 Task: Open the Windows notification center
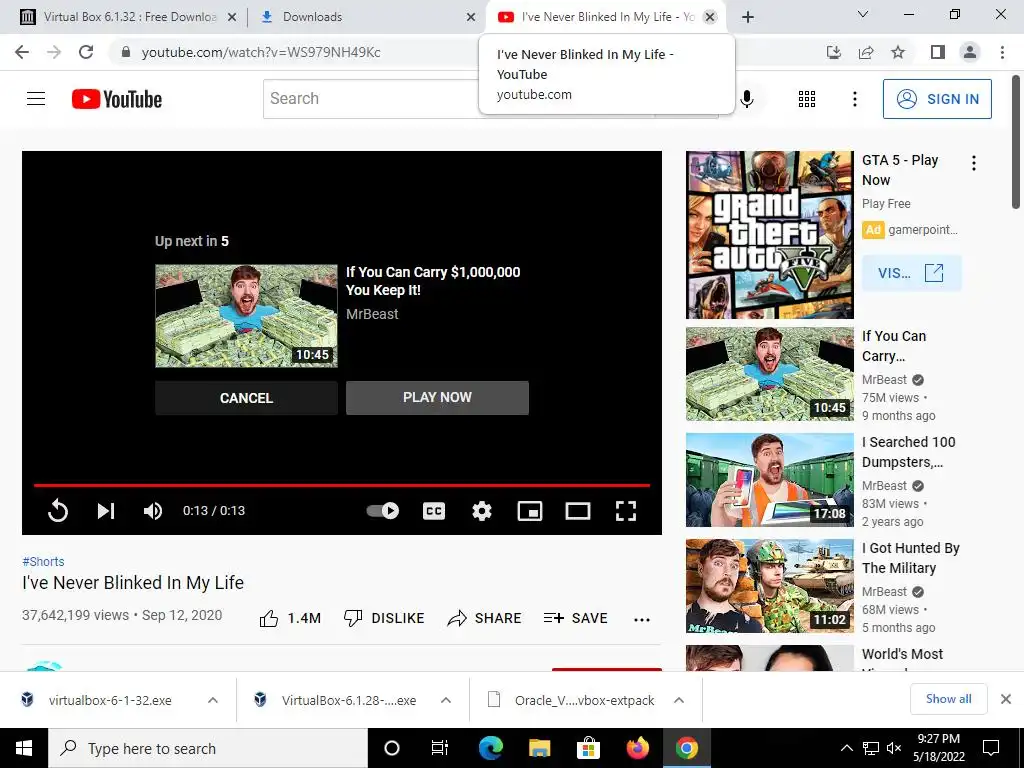[x=991, y=748]
